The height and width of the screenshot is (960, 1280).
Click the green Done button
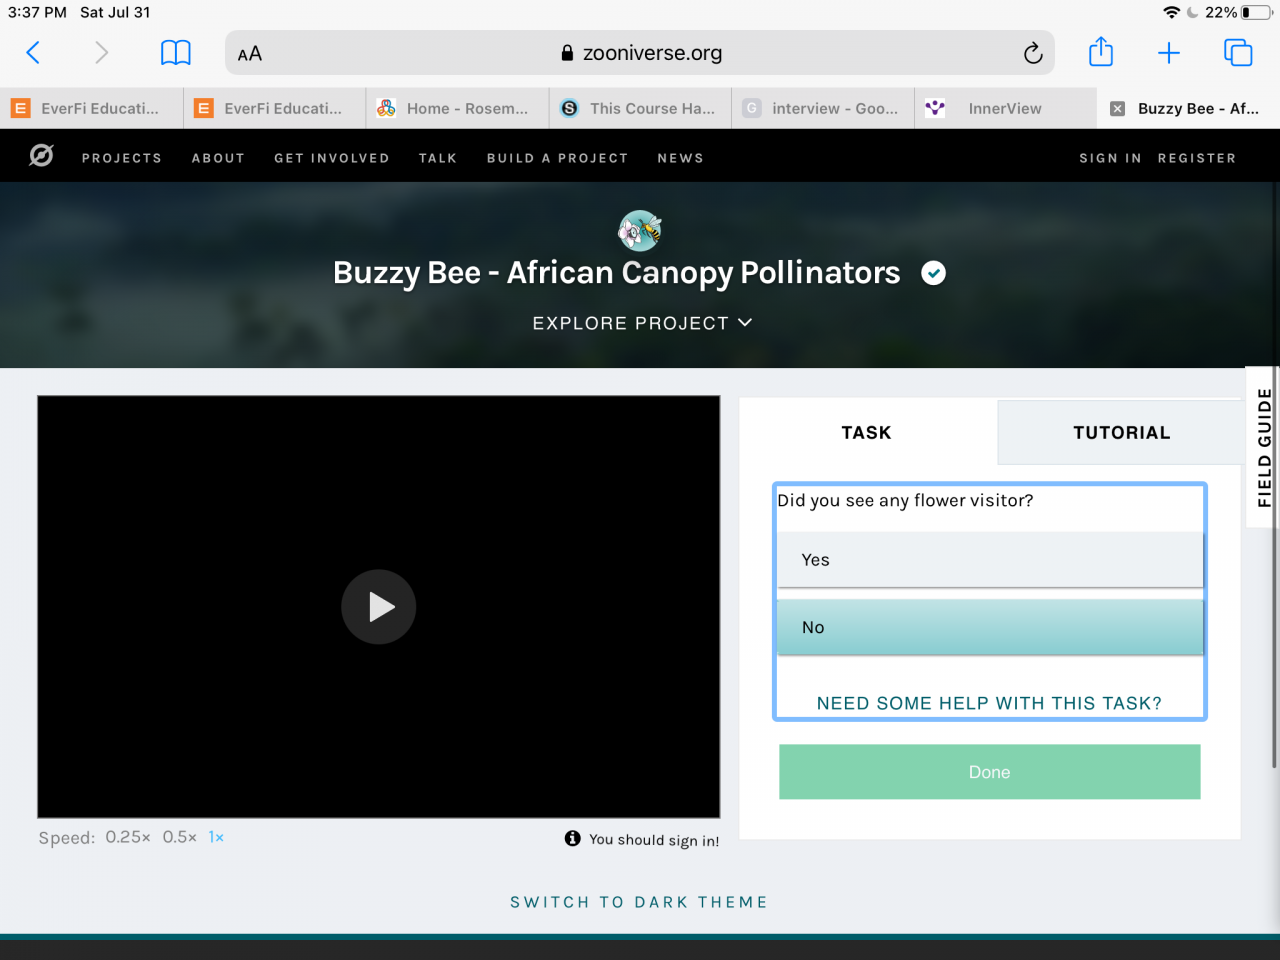tap(990, 772)
